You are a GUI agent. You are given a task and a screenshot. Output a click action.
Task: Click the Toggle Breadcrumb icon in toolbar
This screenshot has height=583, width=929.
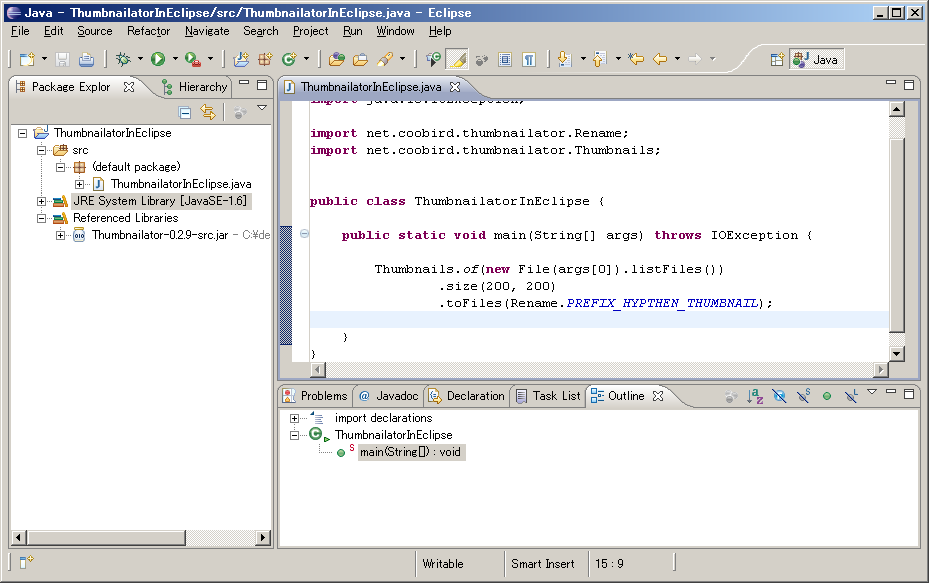(434, 59)
